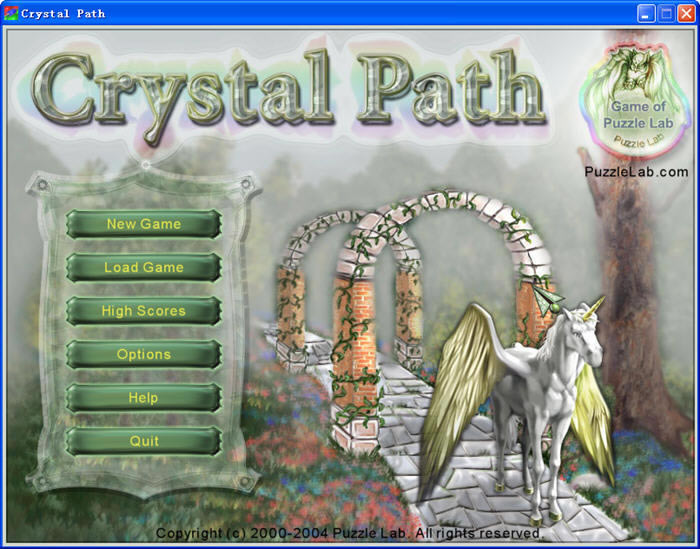Click the unicorn's golden horn
Screen dimensions: 700x549
(x=596, y=301)
